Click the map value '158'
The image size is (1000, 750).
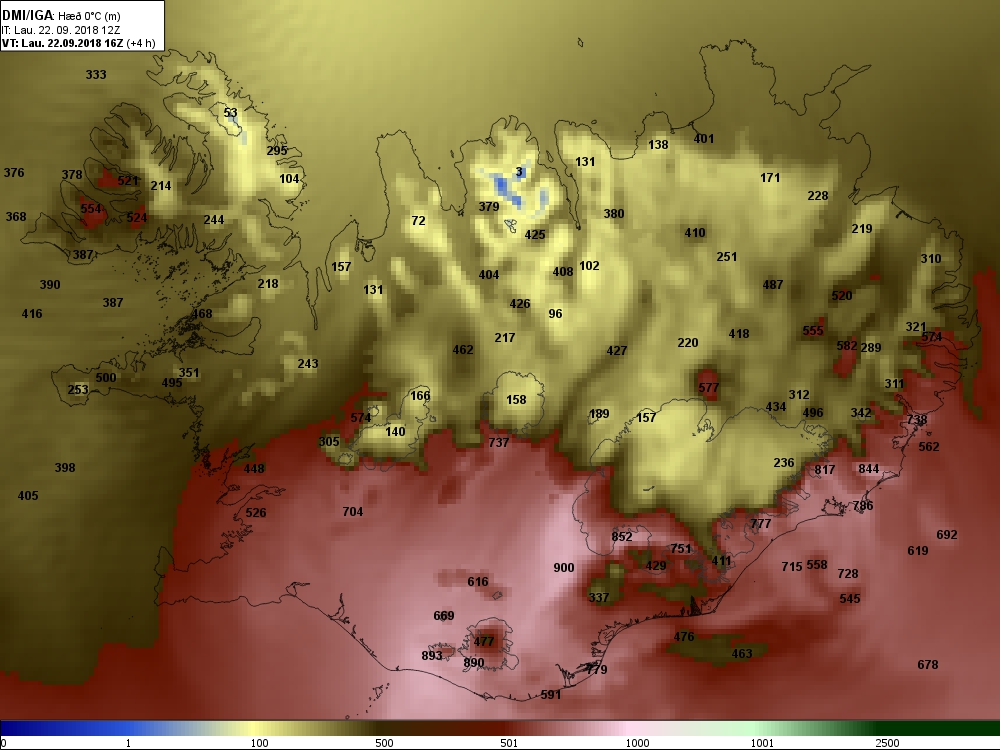(x=516, y=400)
